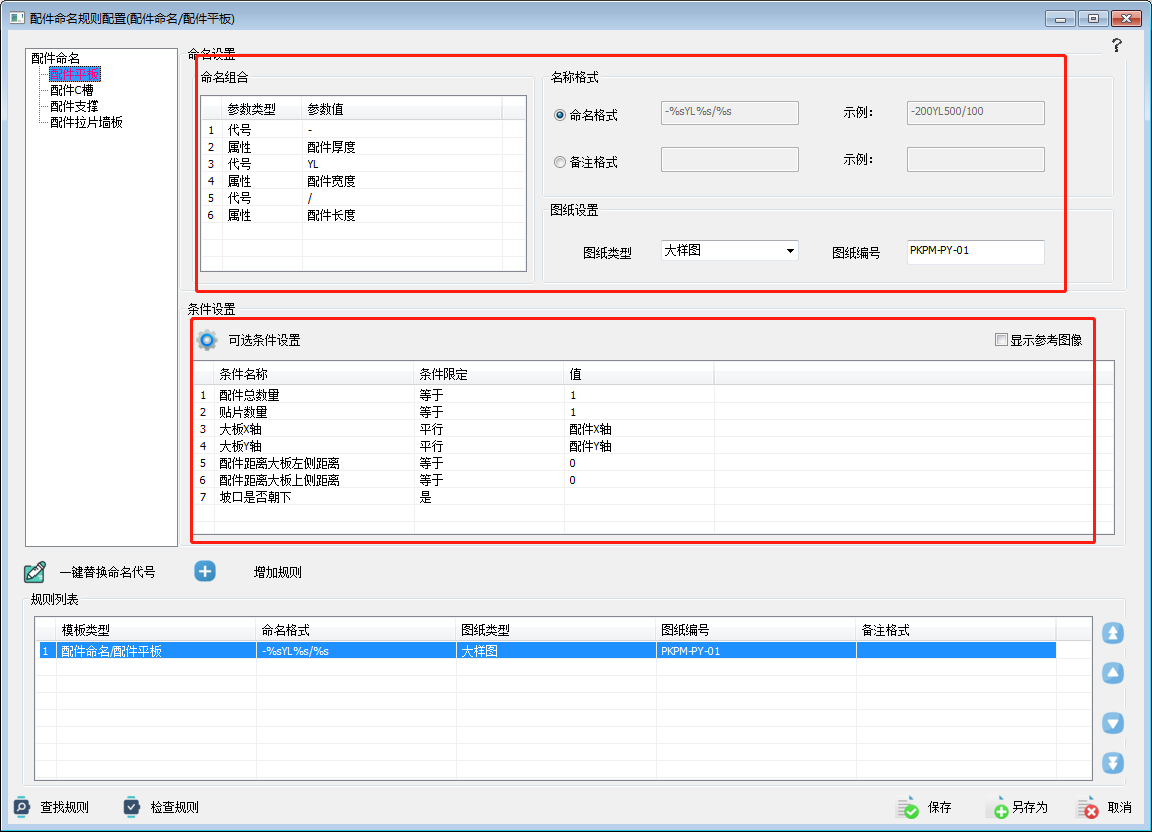Click the 图纸编号 field containing PKPM-PY-01
Screen dimensions: 1152x832
(975, 251)
